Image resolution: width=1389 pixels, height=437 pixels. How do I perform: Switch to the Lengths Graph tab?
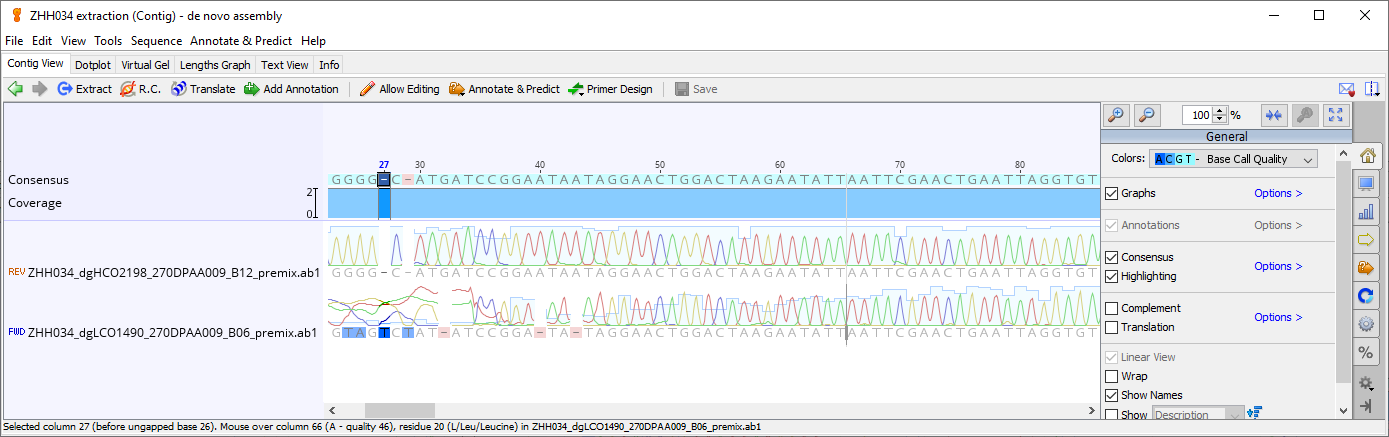215,64
